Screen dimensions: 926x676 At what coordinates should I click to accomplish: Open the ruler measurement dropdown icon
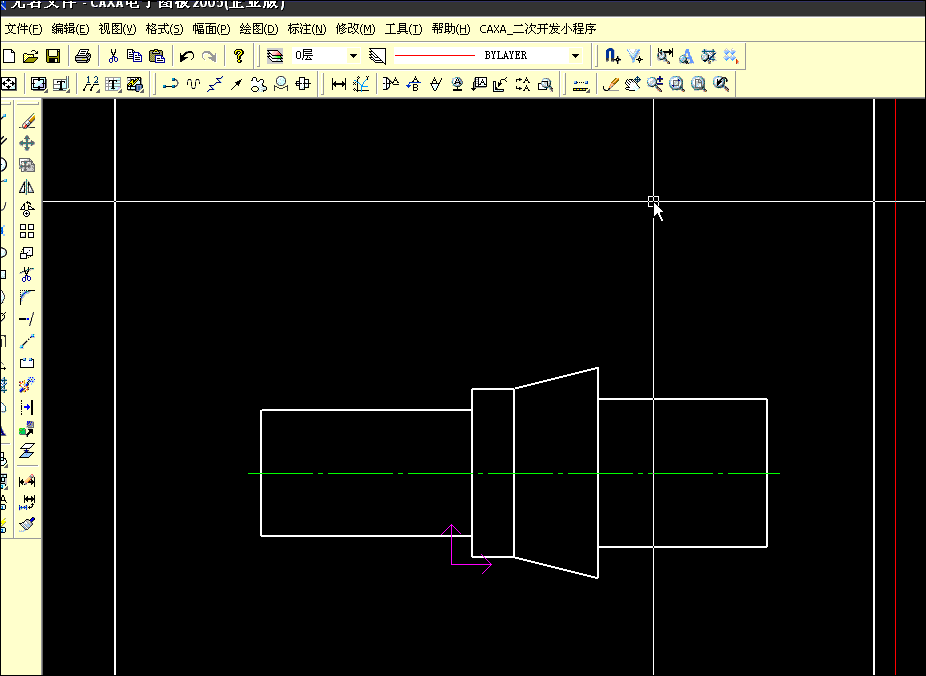point(581,84)
